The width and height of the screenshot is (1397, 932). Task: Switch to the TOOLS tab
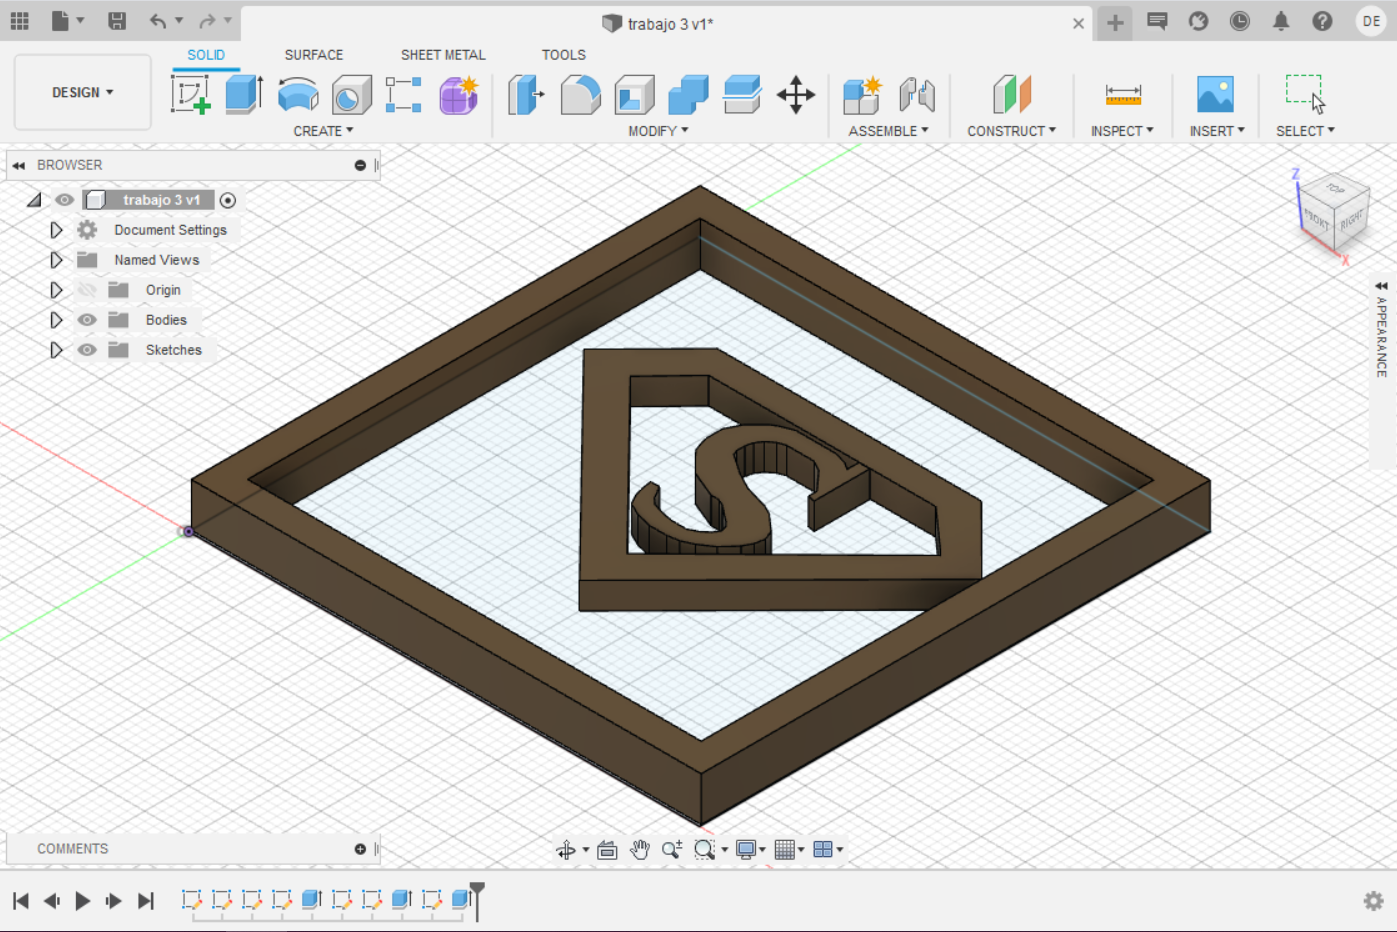pos(564,55)
